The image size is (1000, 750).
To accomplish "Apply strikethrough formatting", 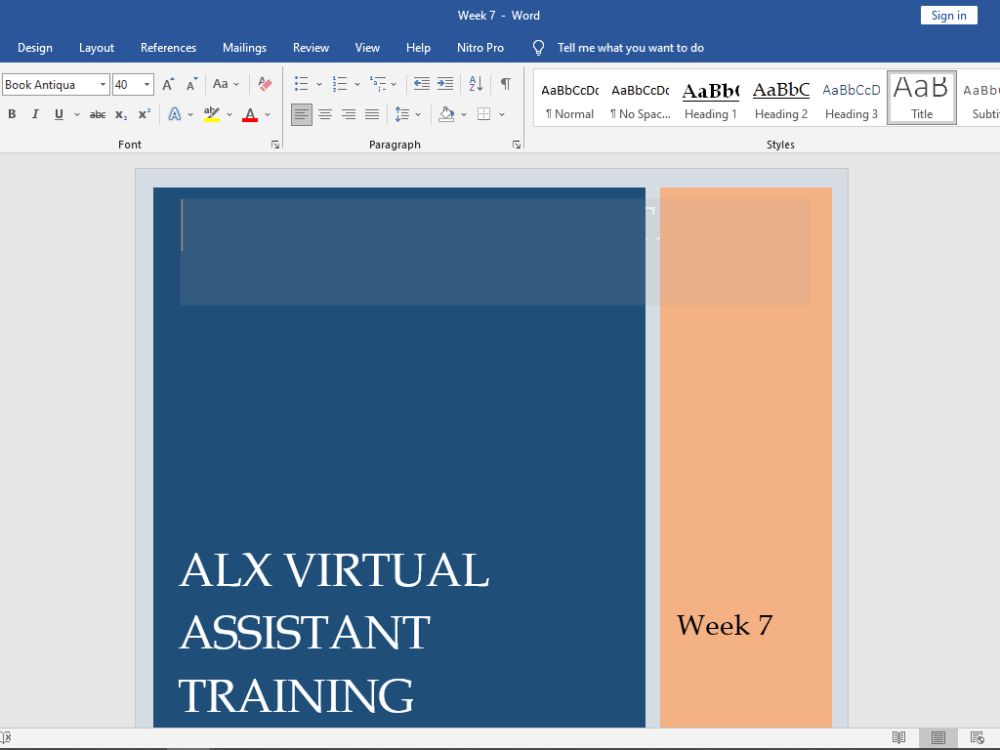I will click(x=98, y=114).
